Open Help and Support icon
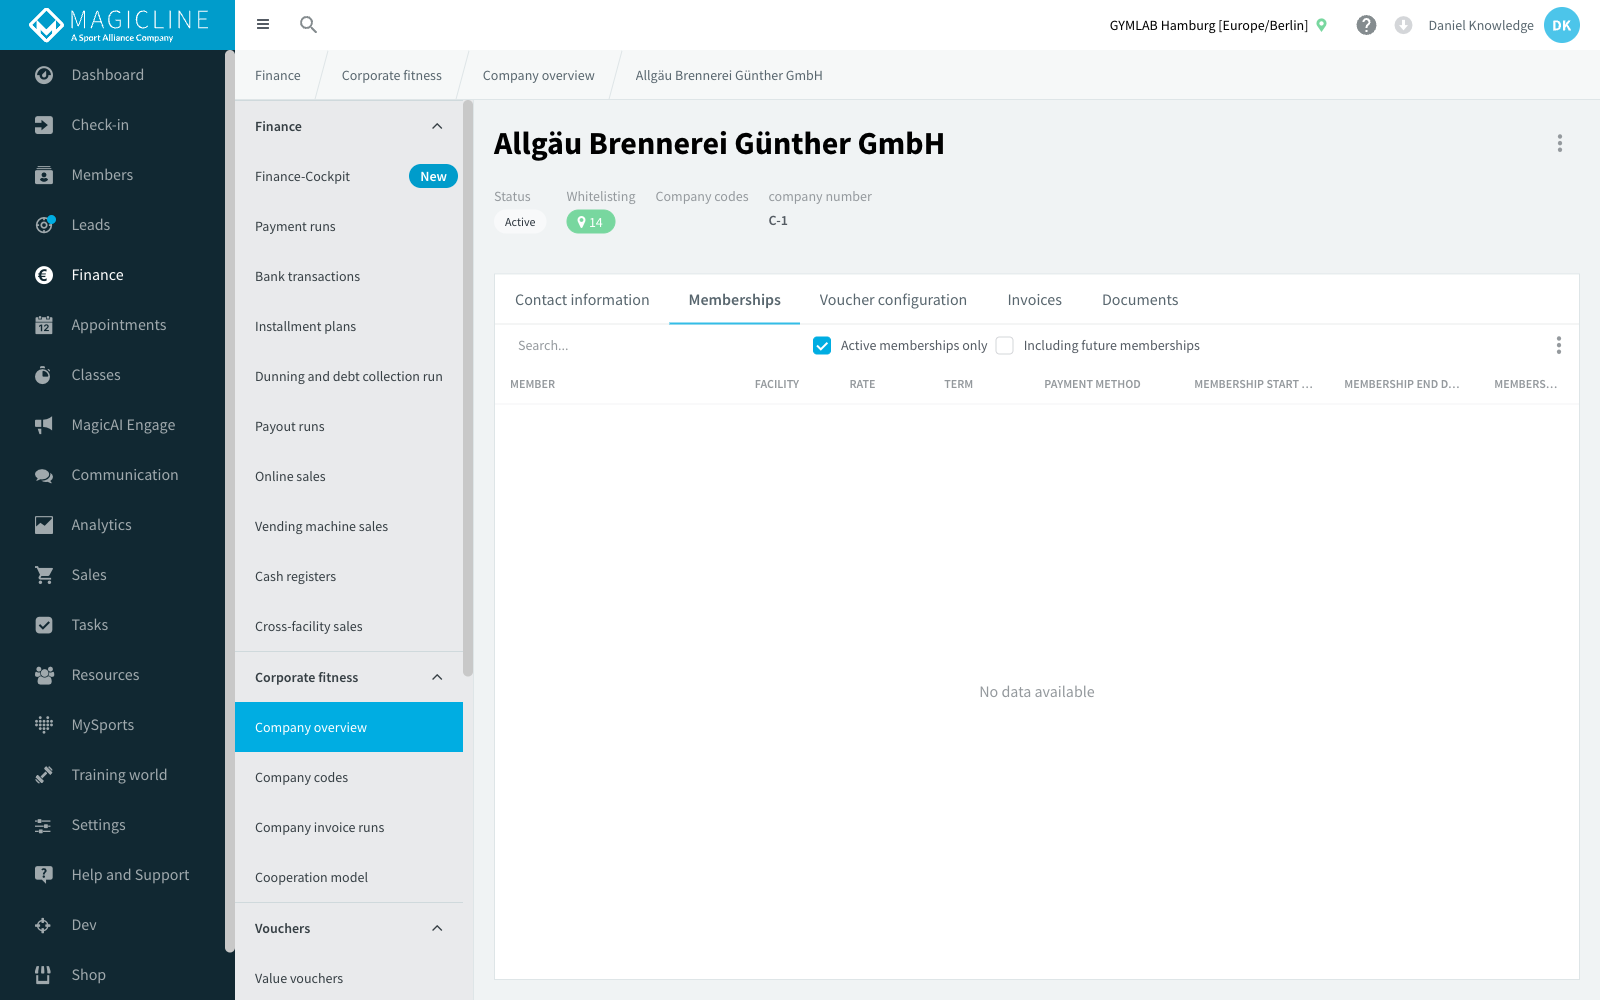 click(44, 875)
